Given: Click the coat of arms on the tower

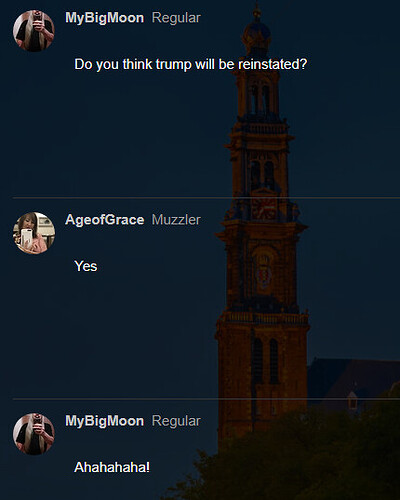Looking at the screenshot, I should tap(264, 272).
